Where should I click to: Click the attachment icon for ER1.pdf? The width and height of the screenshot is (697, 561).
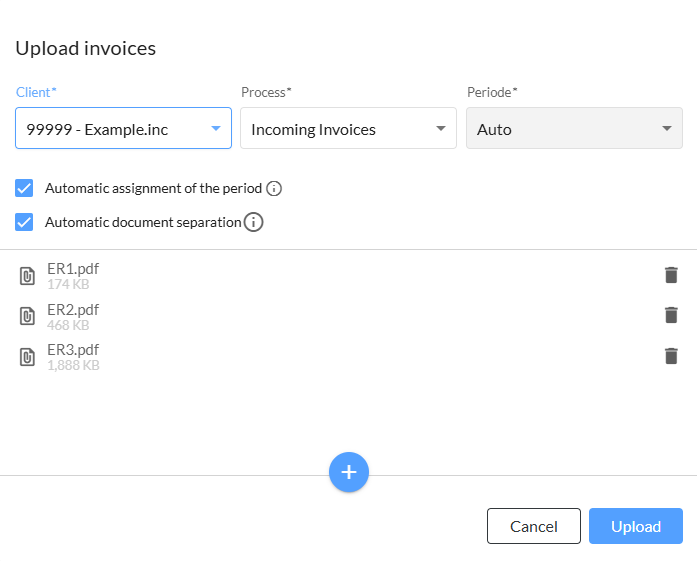click(x=27, y=276)
